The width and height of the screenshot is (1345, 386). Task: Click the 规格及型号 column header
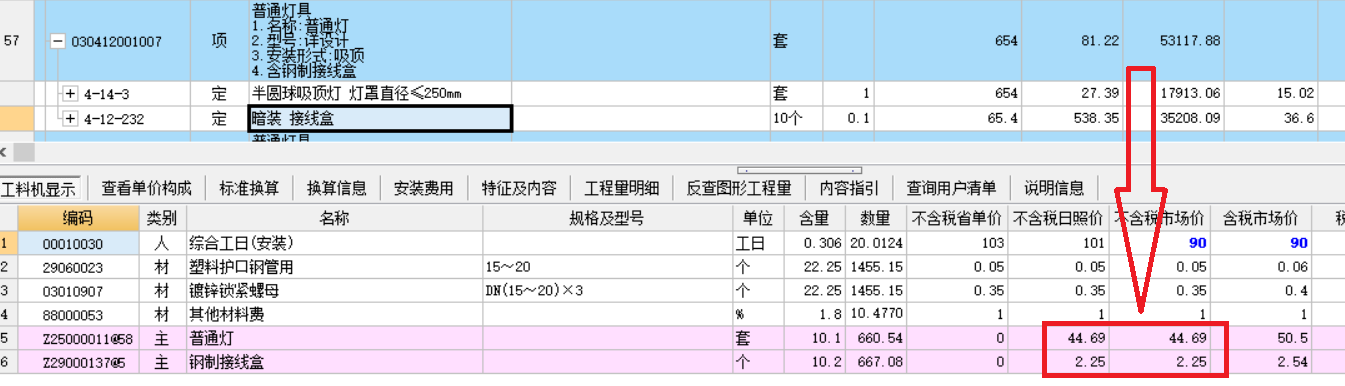(607, 218)
